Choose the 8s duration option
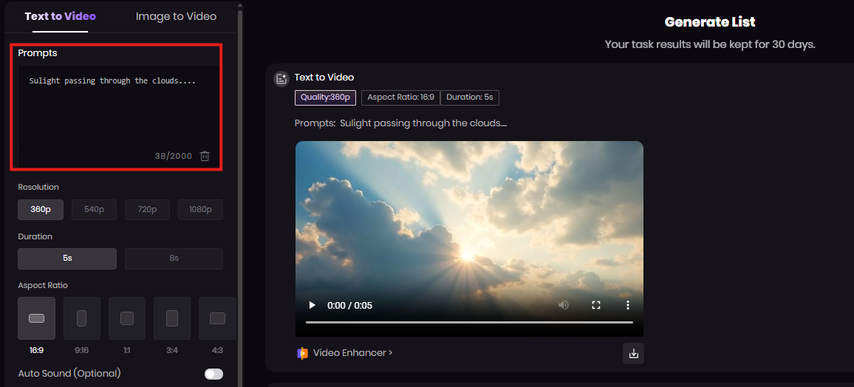Viewport: 854px width, 387px height. (x=174, y=259)
